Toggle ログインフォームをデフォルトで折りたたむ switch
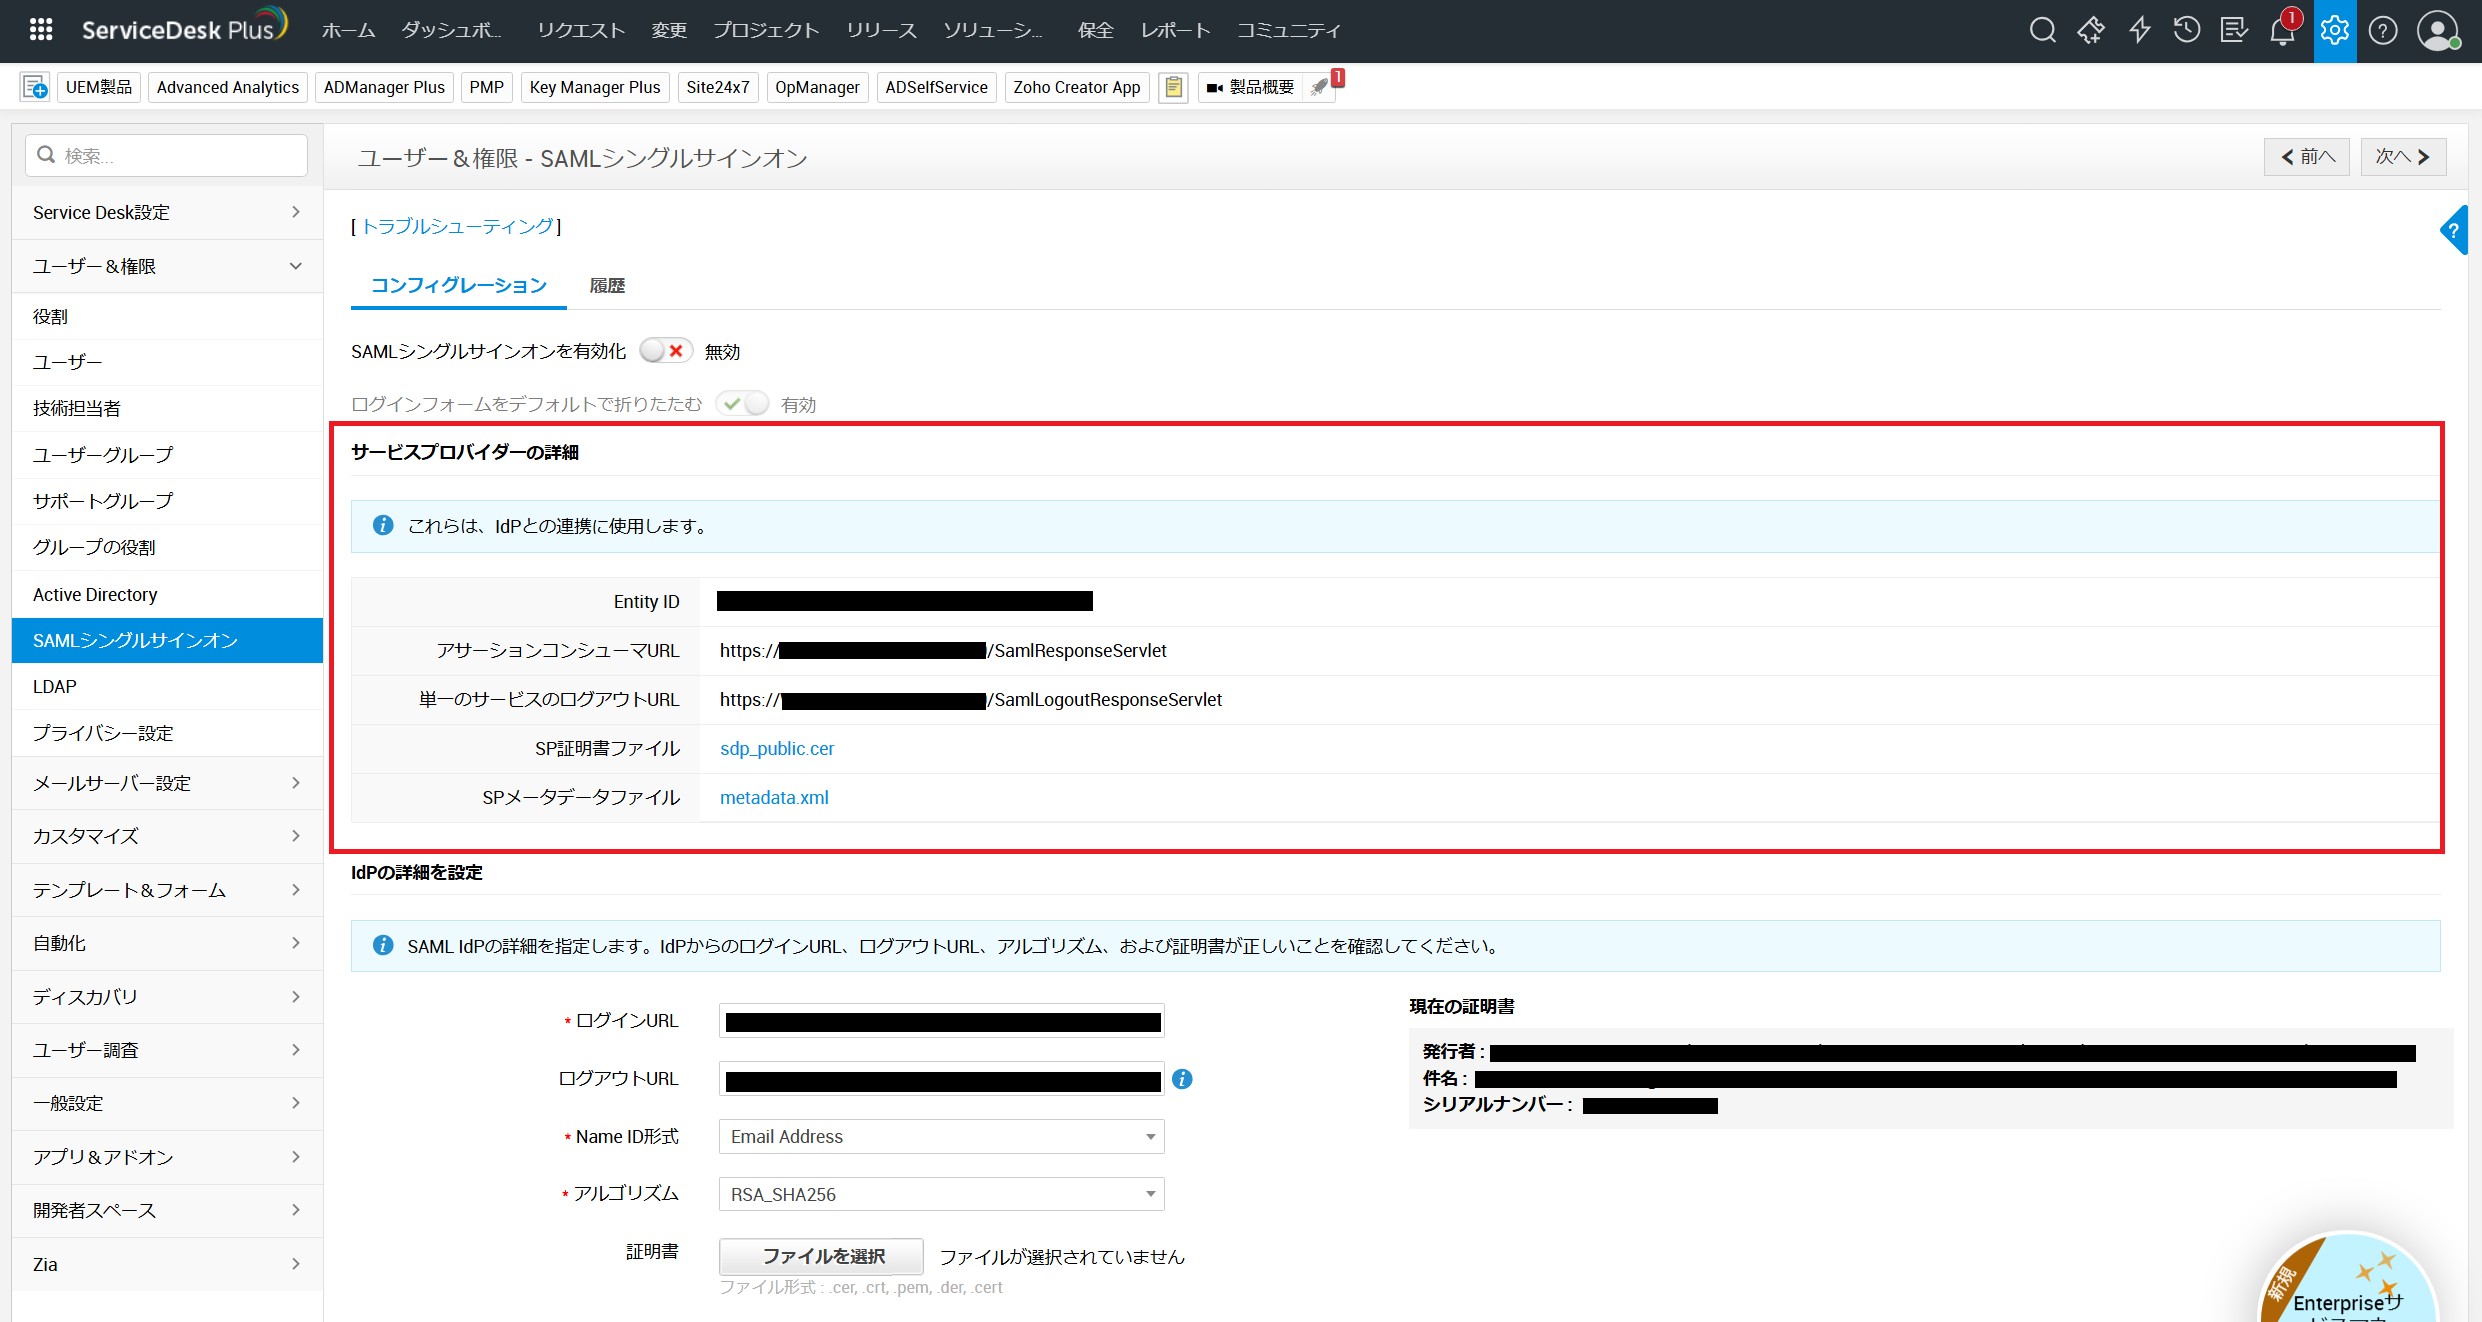The width and height of the screenshot is (2482, 1322). (x=743, y=404)
